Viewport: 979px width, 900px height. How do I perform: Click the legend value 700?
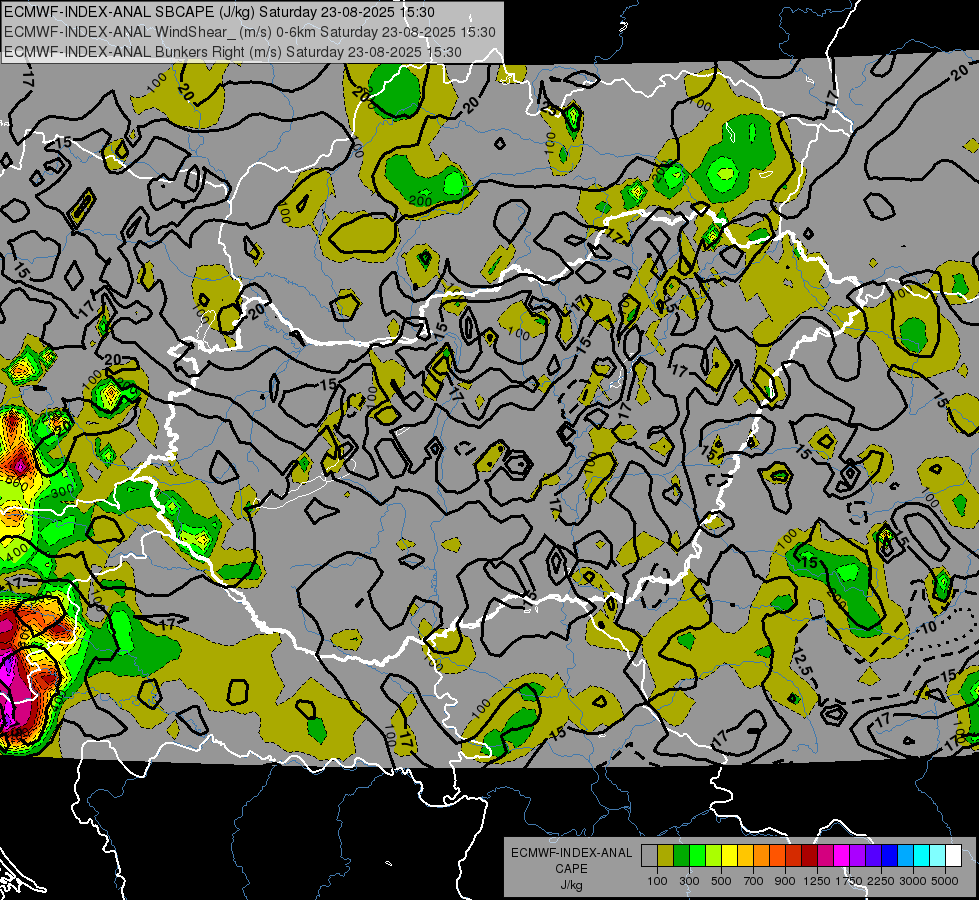pyautogui.click(x=754, y=881)
